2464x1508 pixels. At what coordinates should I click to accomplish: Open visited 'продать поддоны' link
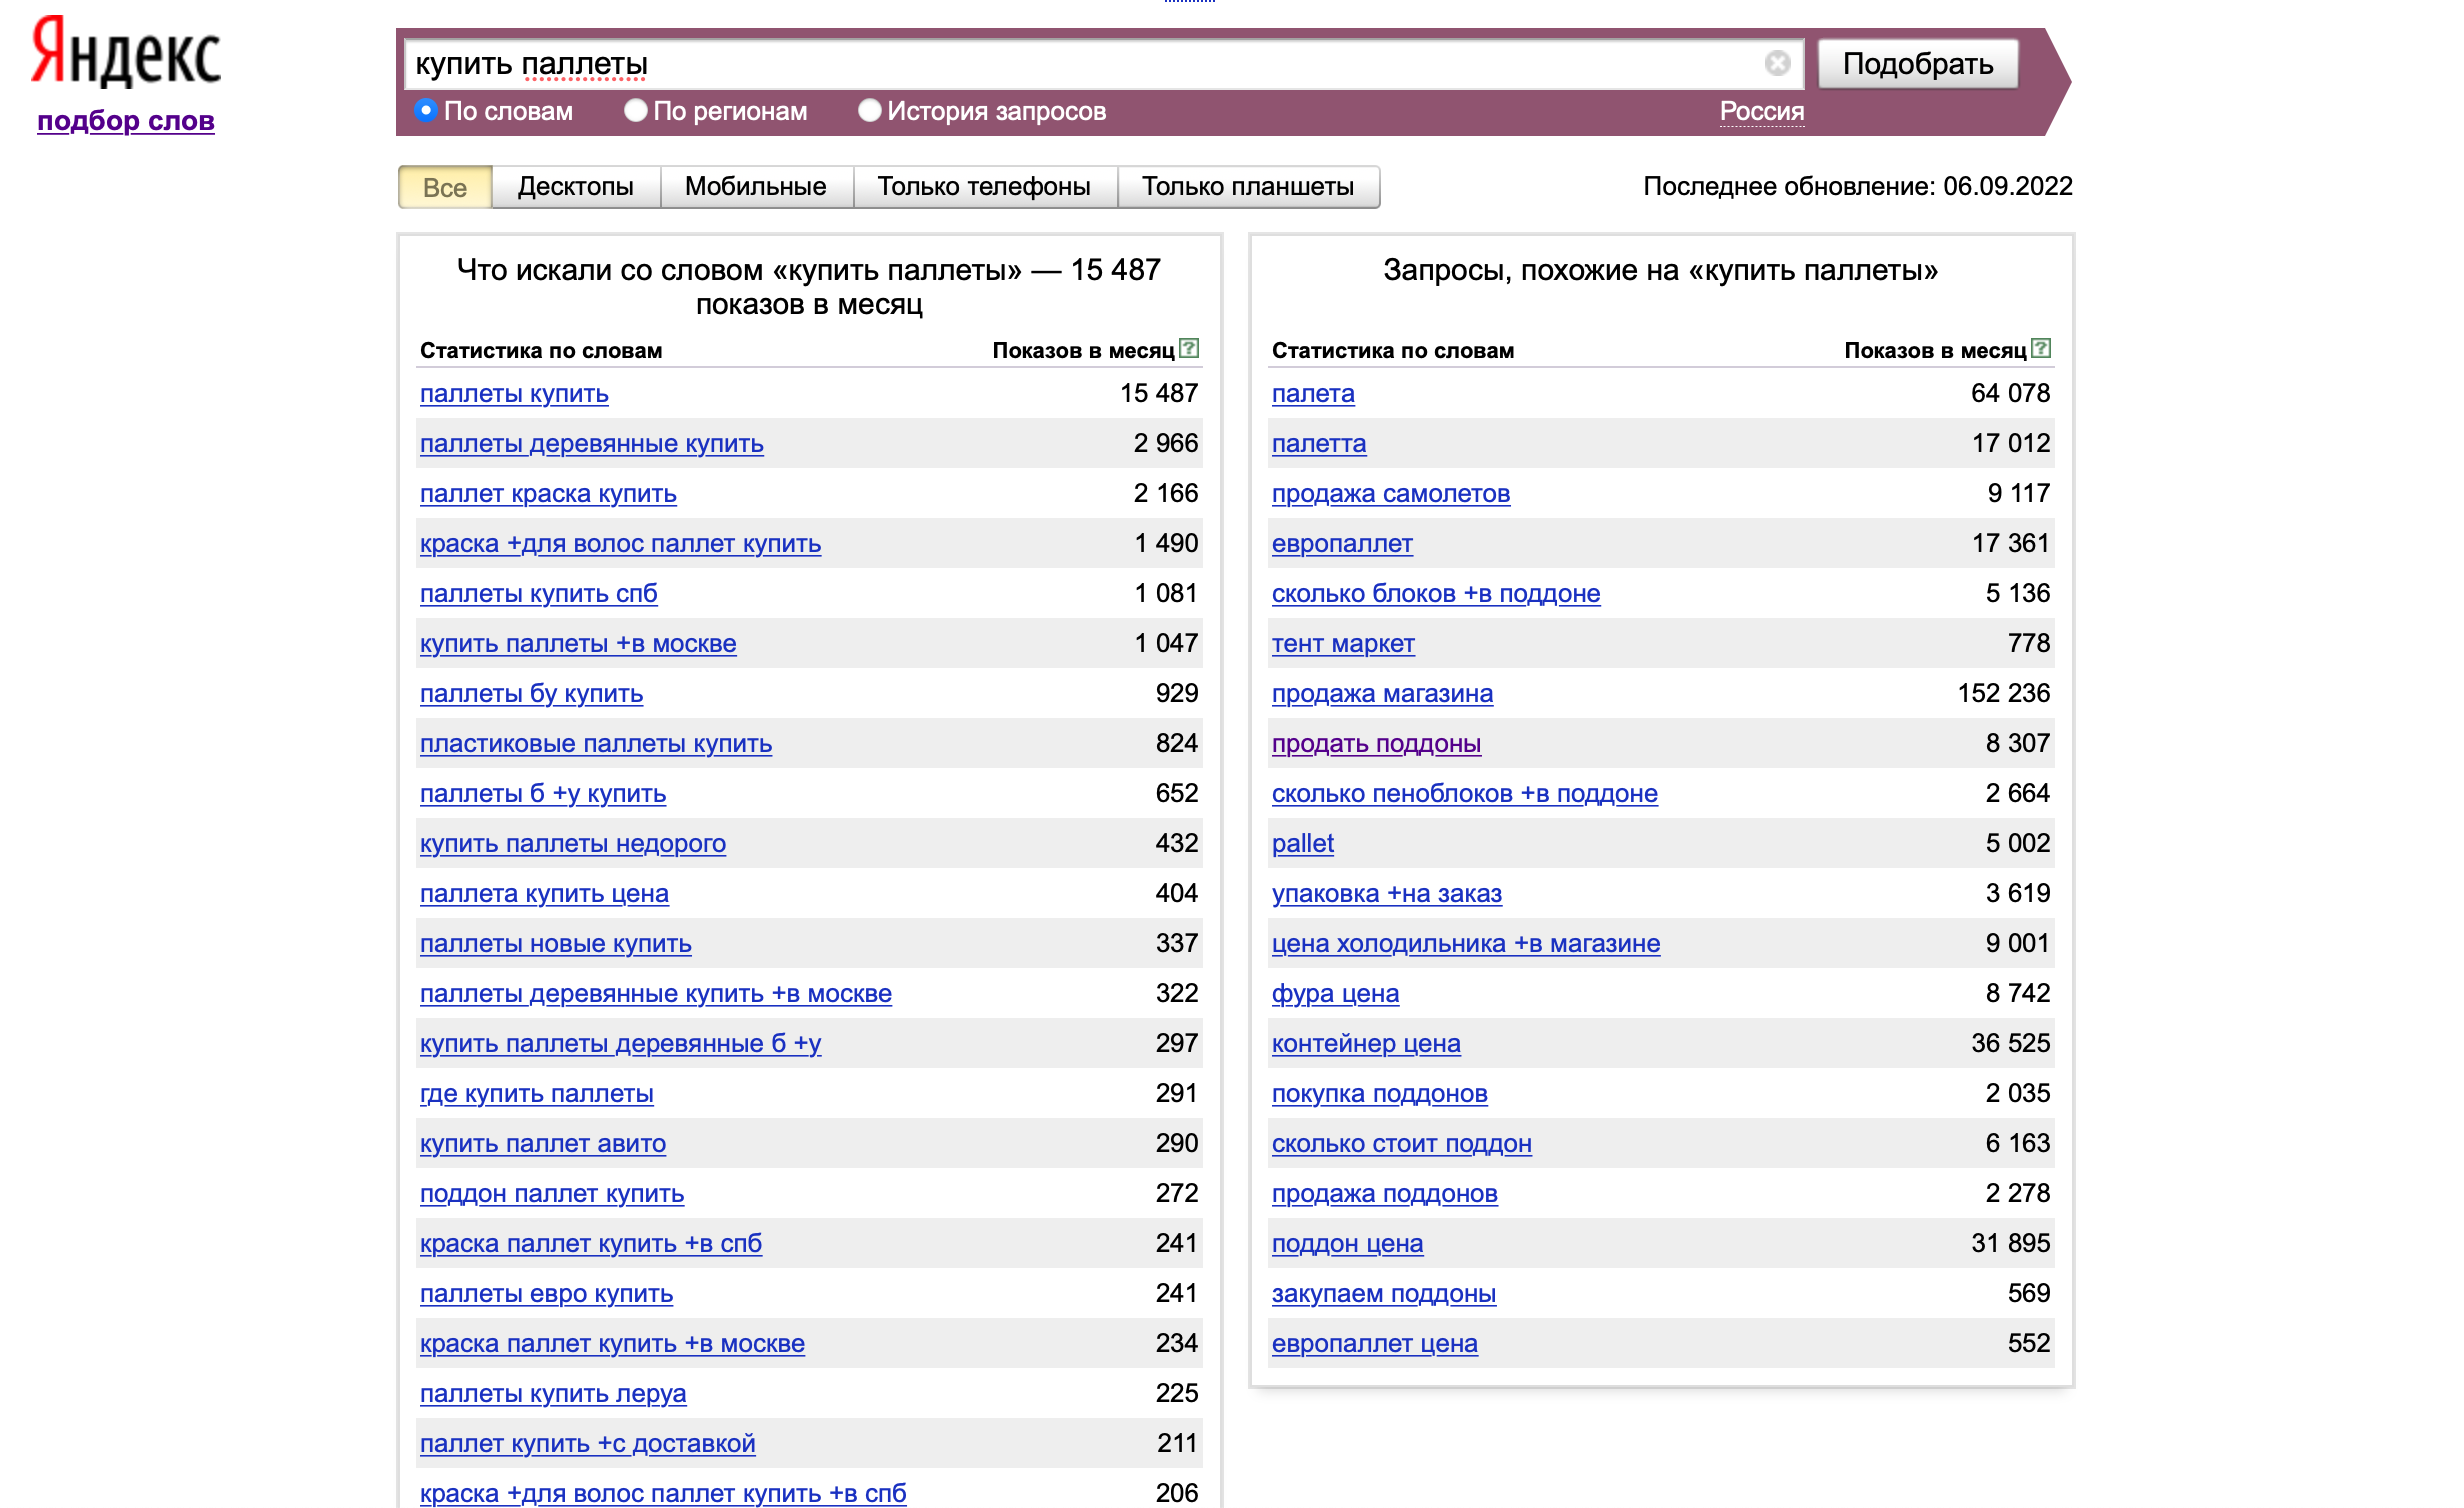pos(1376,744)
